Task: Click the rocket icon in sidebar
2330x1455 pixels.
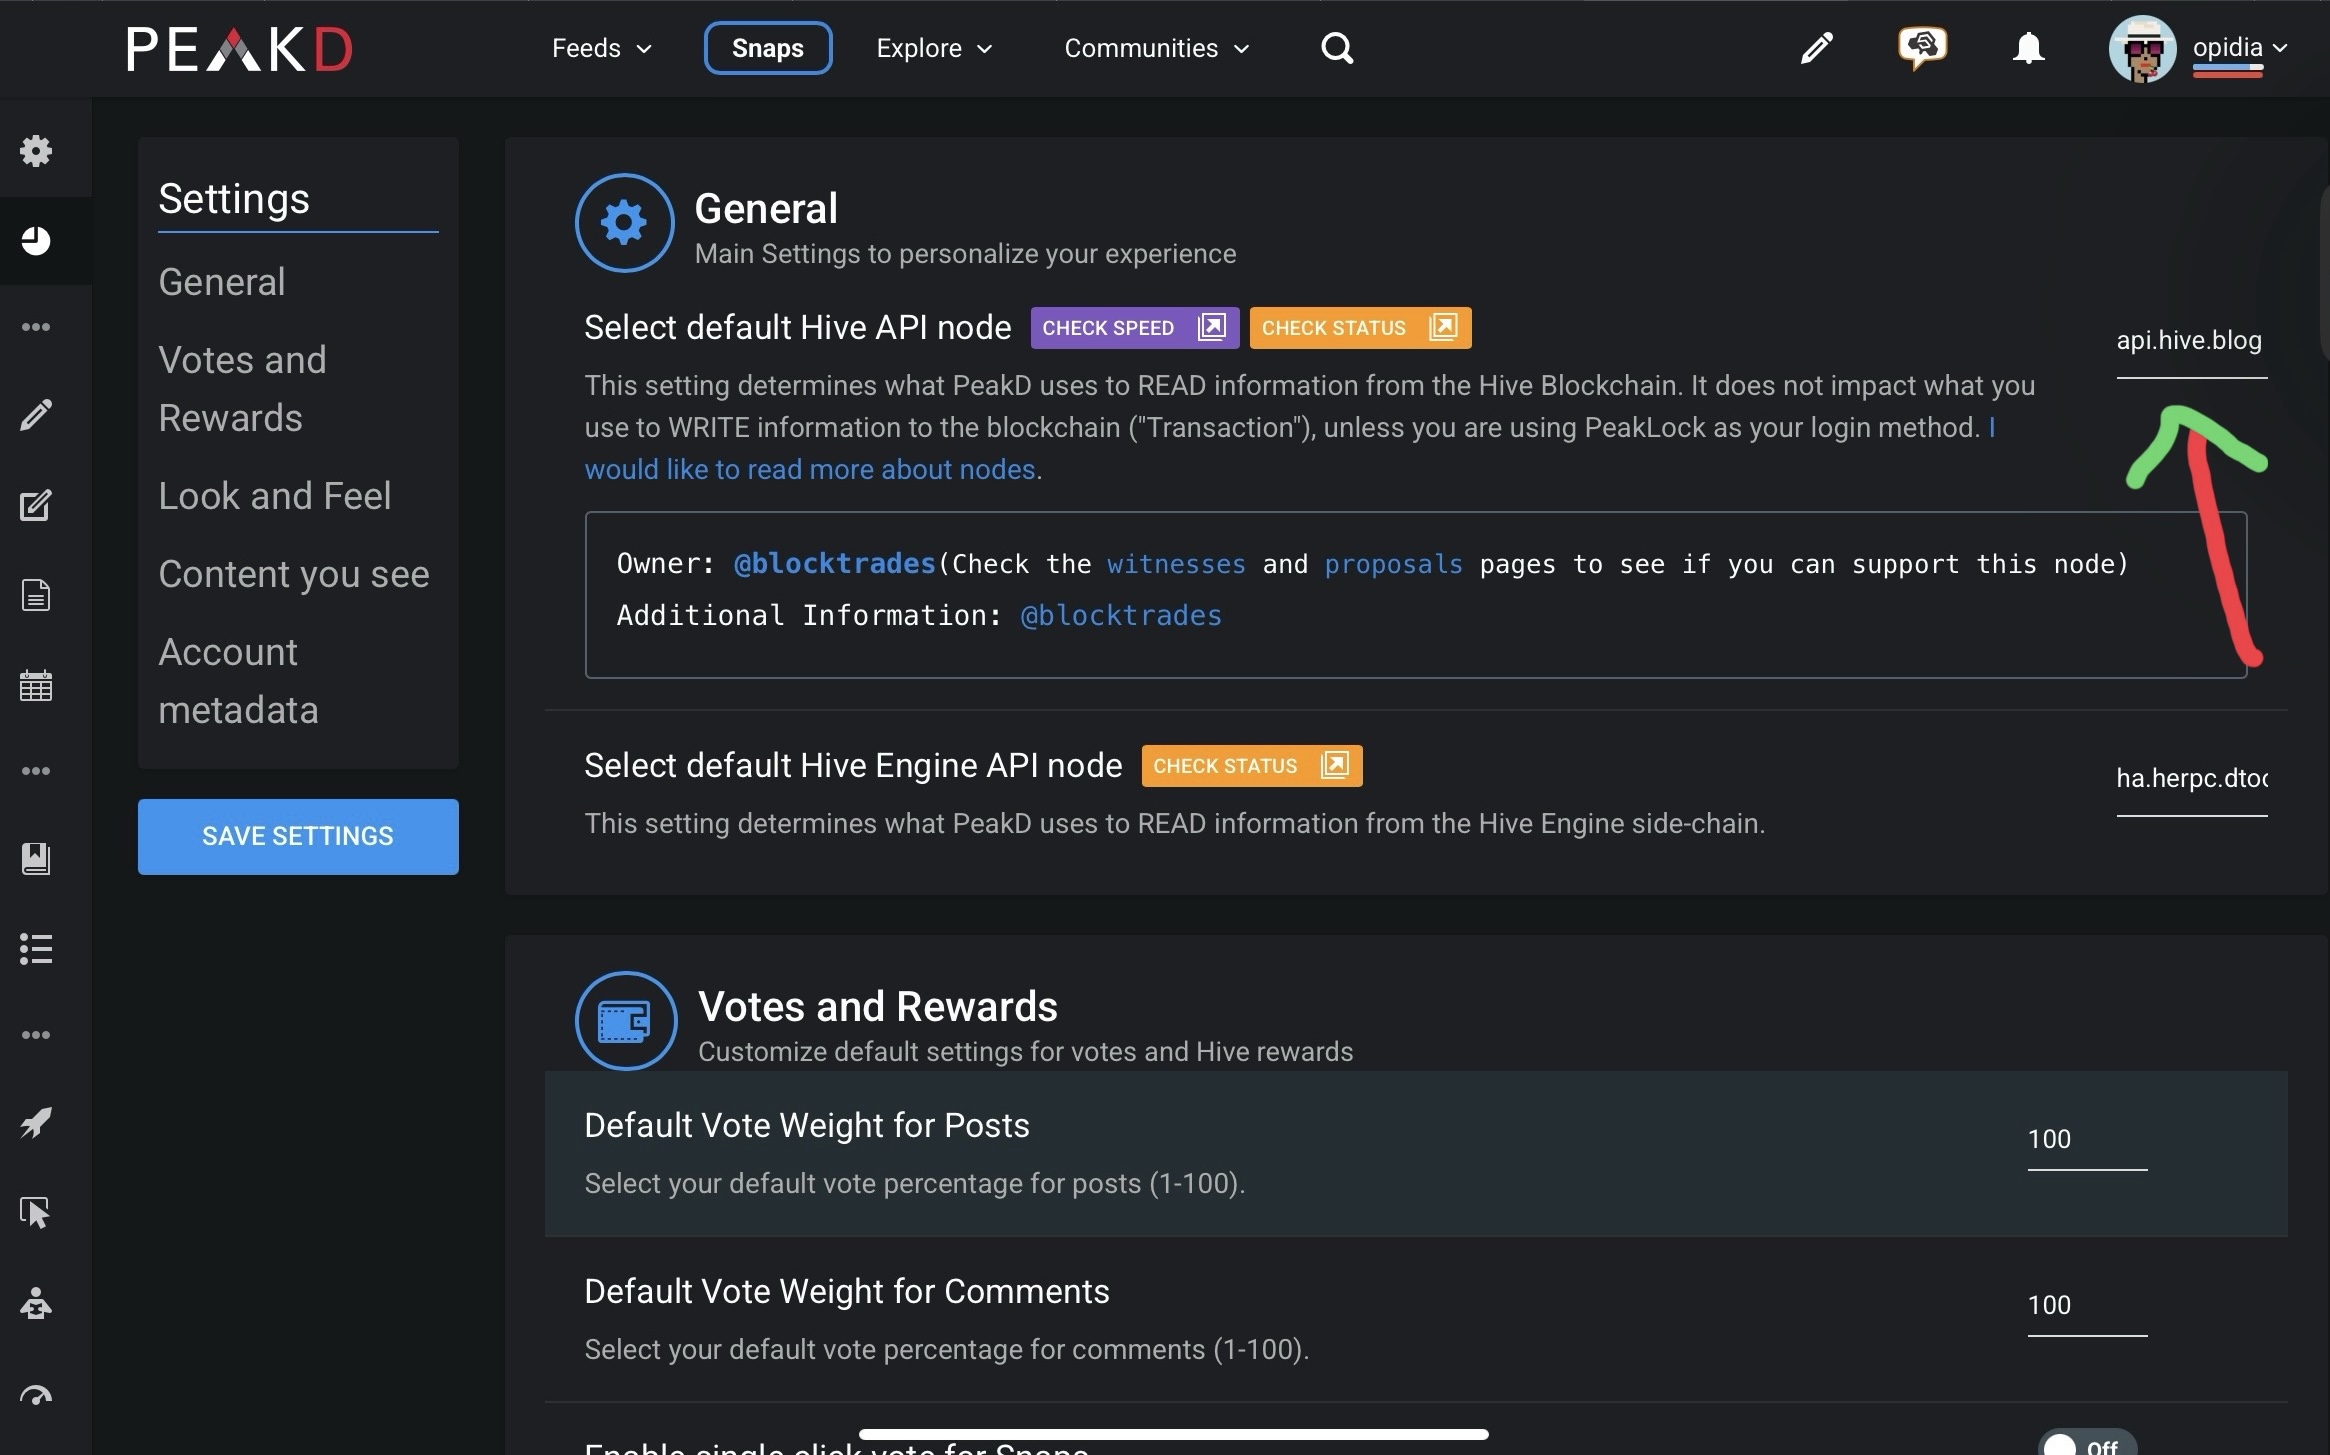Action: (x=36, y=1123)
